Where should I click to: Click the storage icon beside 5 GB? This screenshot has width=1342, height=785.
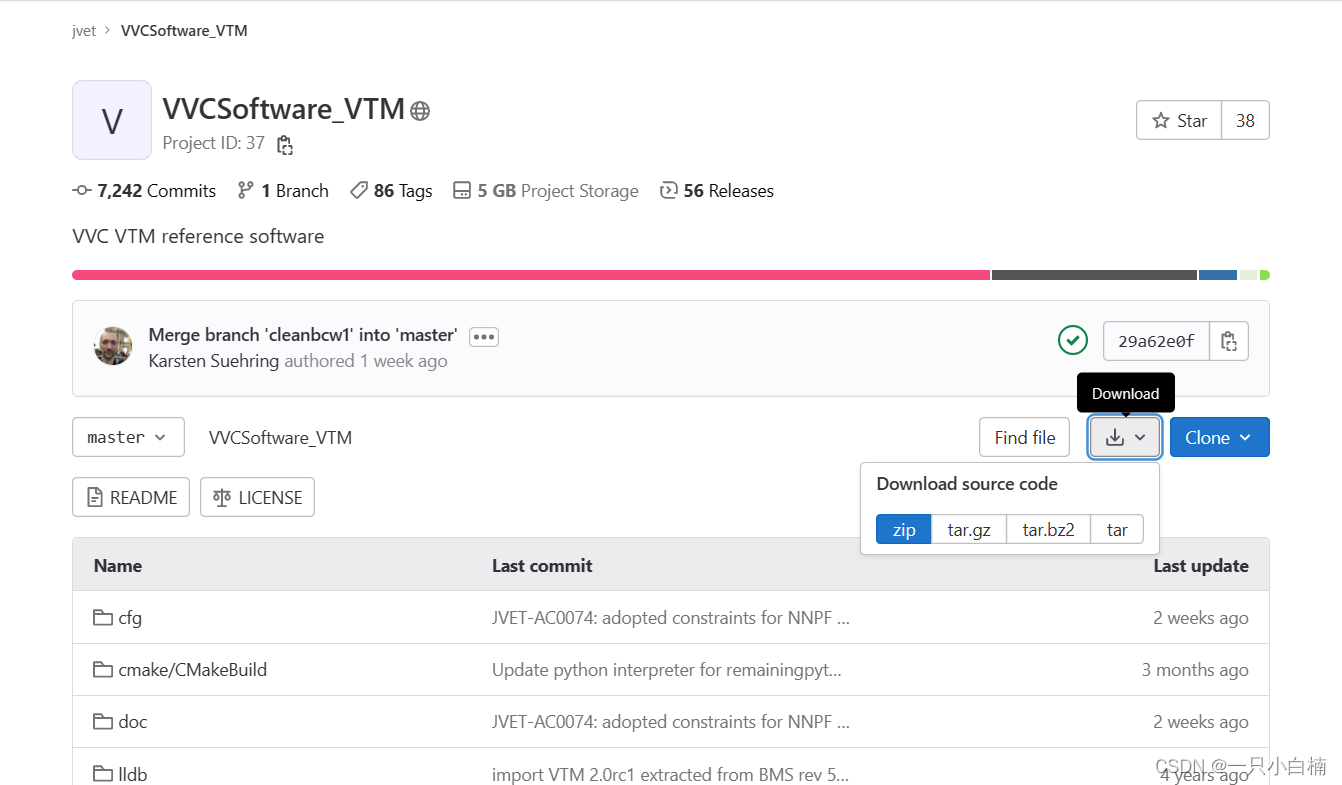[x=462, y=191]
